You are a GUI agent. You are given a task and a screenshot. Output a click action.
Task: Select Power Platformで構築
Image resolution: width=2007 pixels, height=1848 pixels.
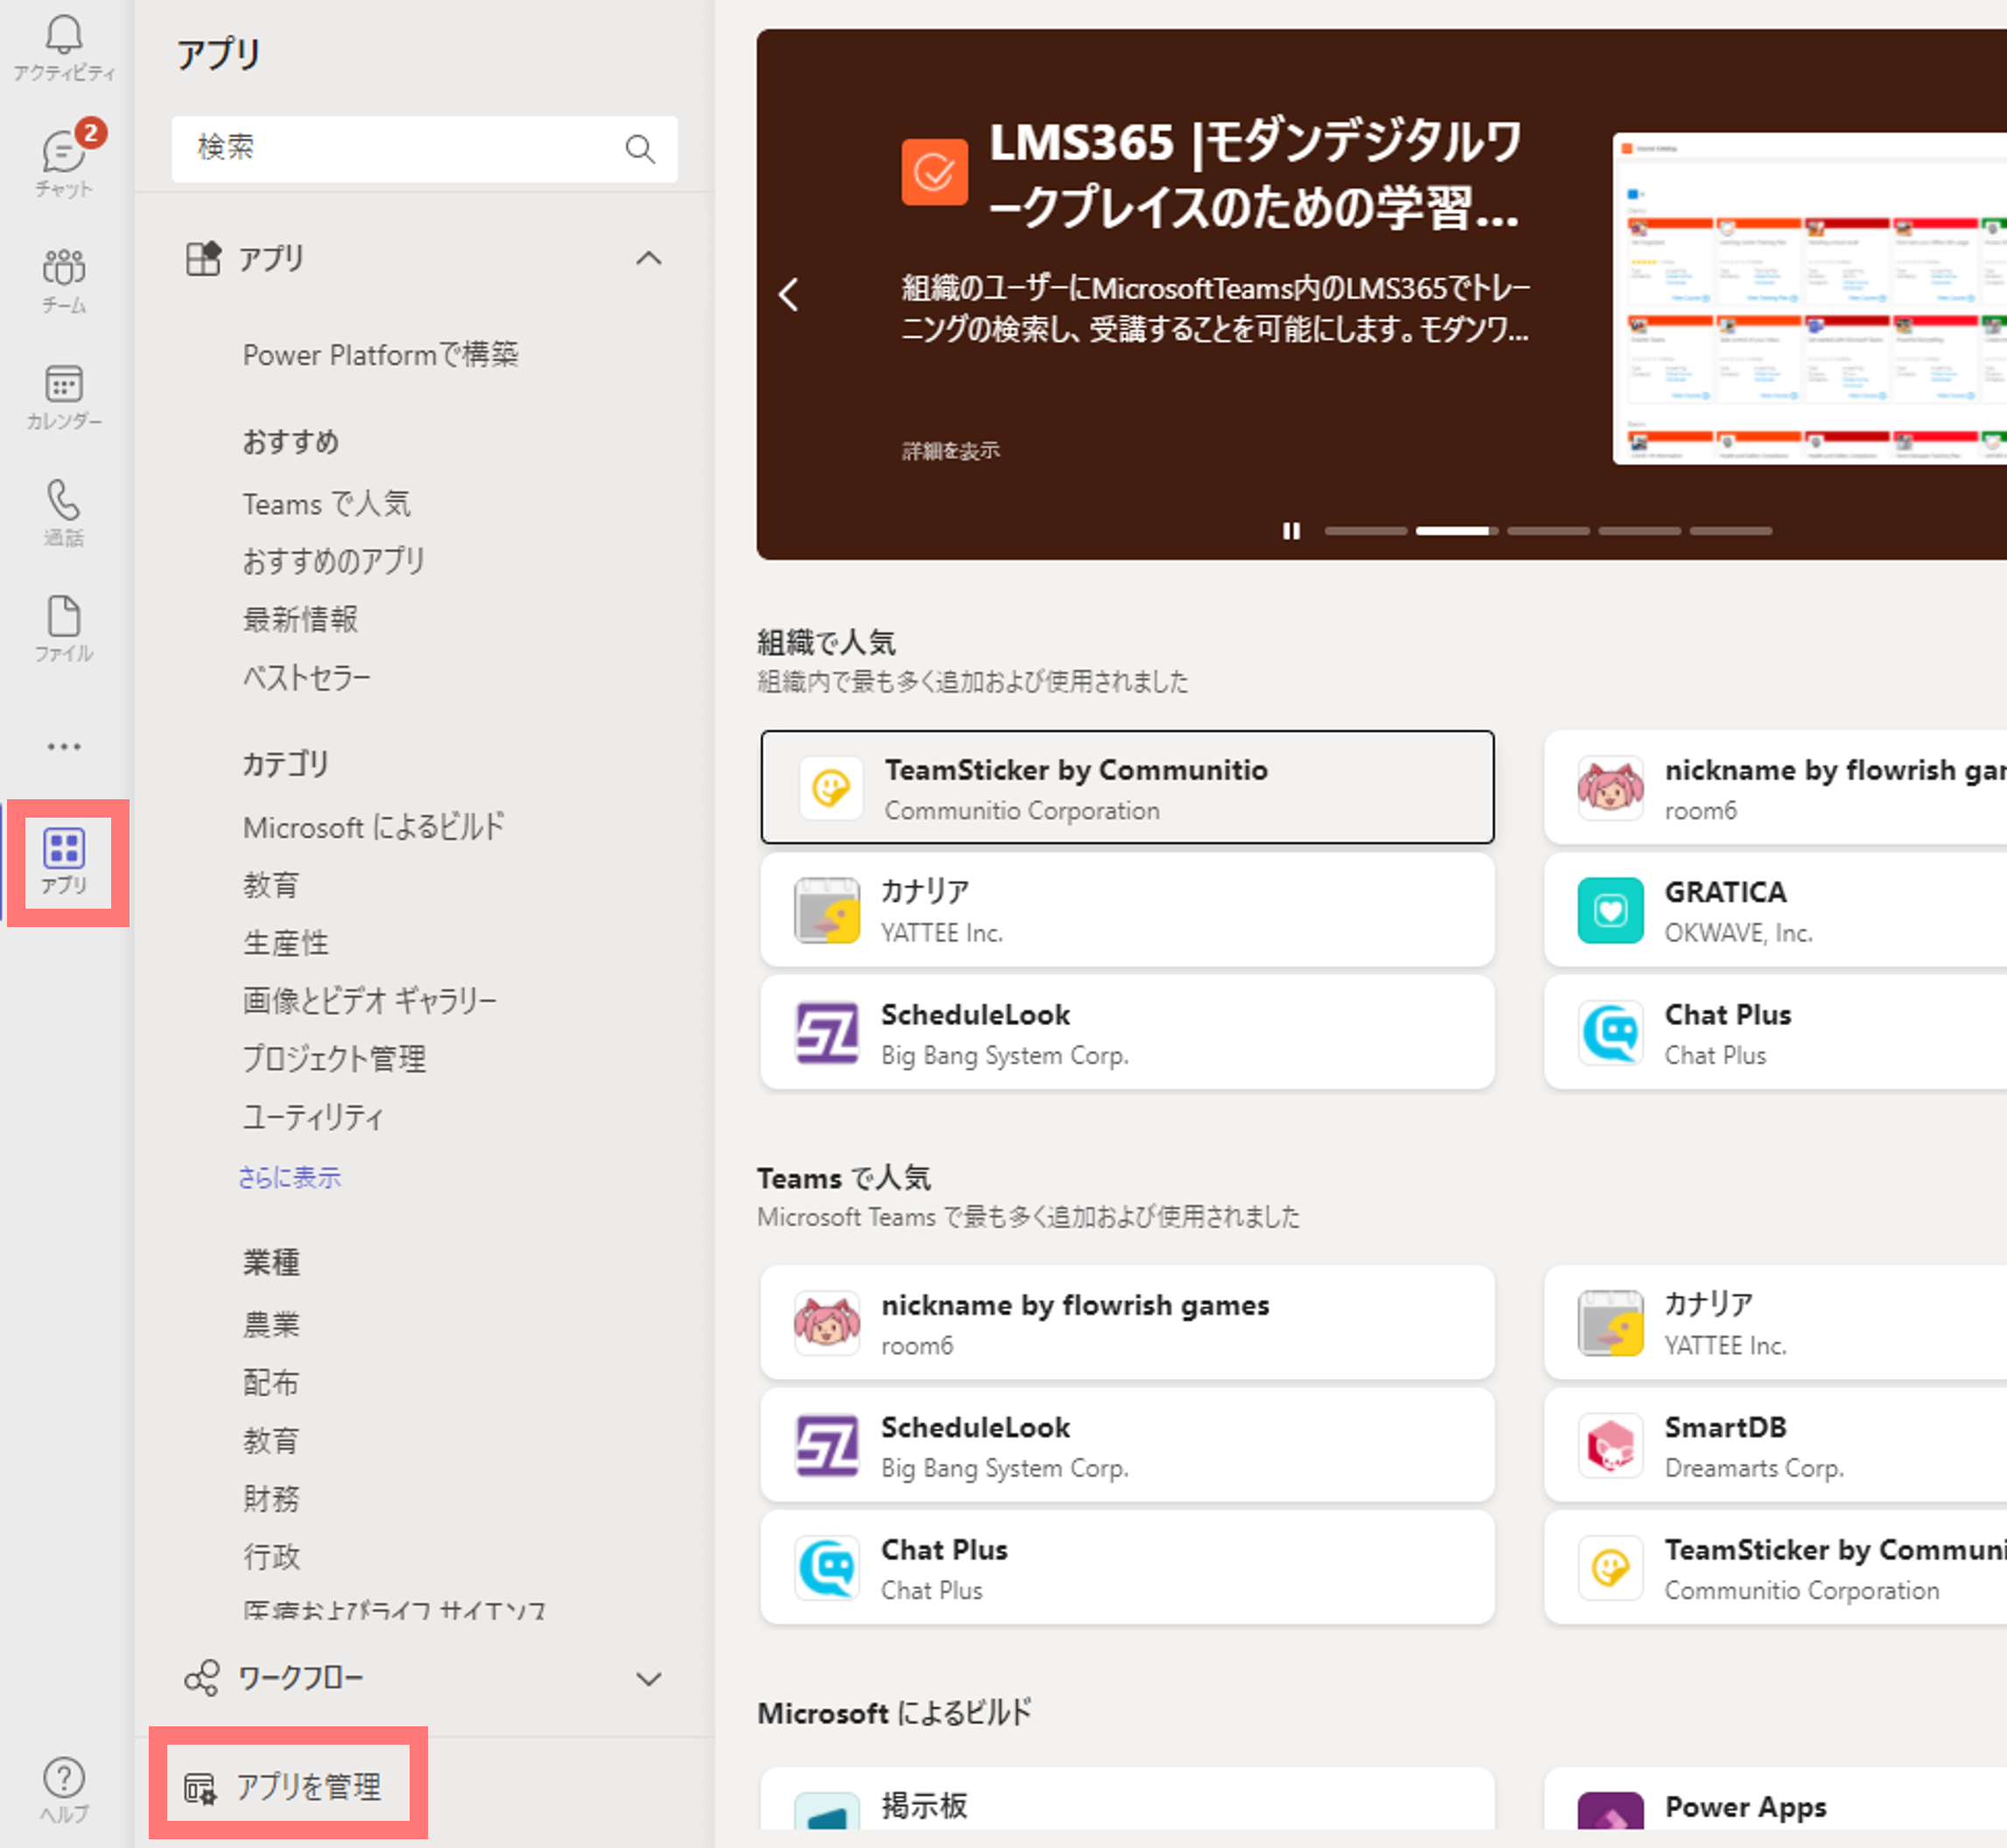pyautogui.click(x=380, y=354)
